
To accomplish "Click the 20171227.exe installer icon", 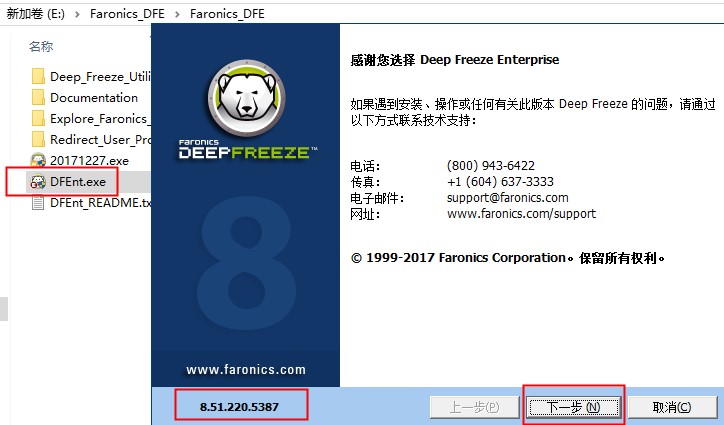I will pyautogui.click(x=38, y=161).
